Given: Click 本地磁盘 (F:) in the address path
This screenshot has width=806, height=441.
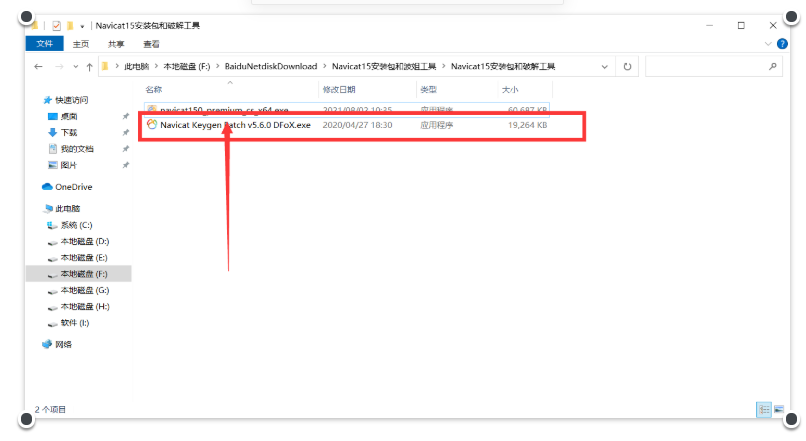Looking at the screenshot, I should (x=187, y=66).
